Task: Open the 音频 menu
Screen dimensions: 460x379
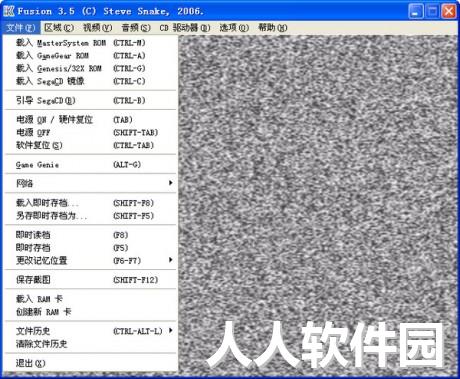Action: (x=136, y=28)
